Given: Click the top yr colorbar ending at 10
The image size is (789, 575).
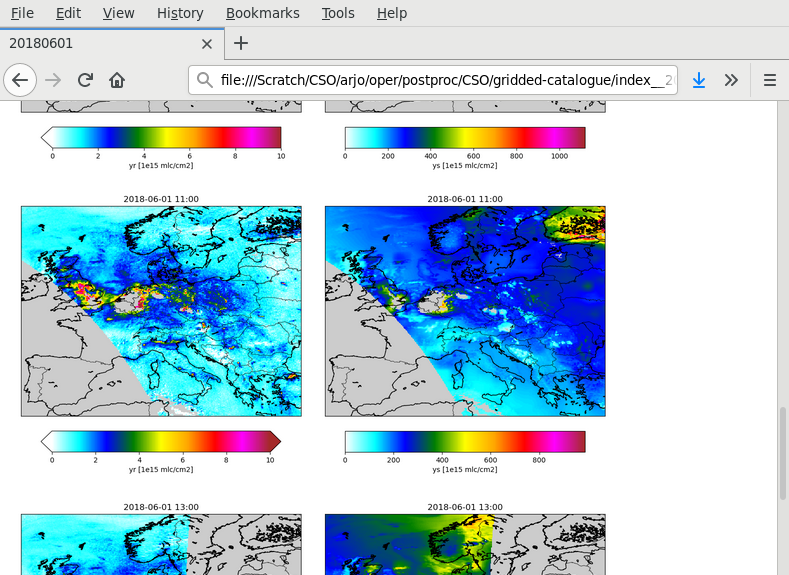Looking at the screenshot, I should [x=161, y=137].
